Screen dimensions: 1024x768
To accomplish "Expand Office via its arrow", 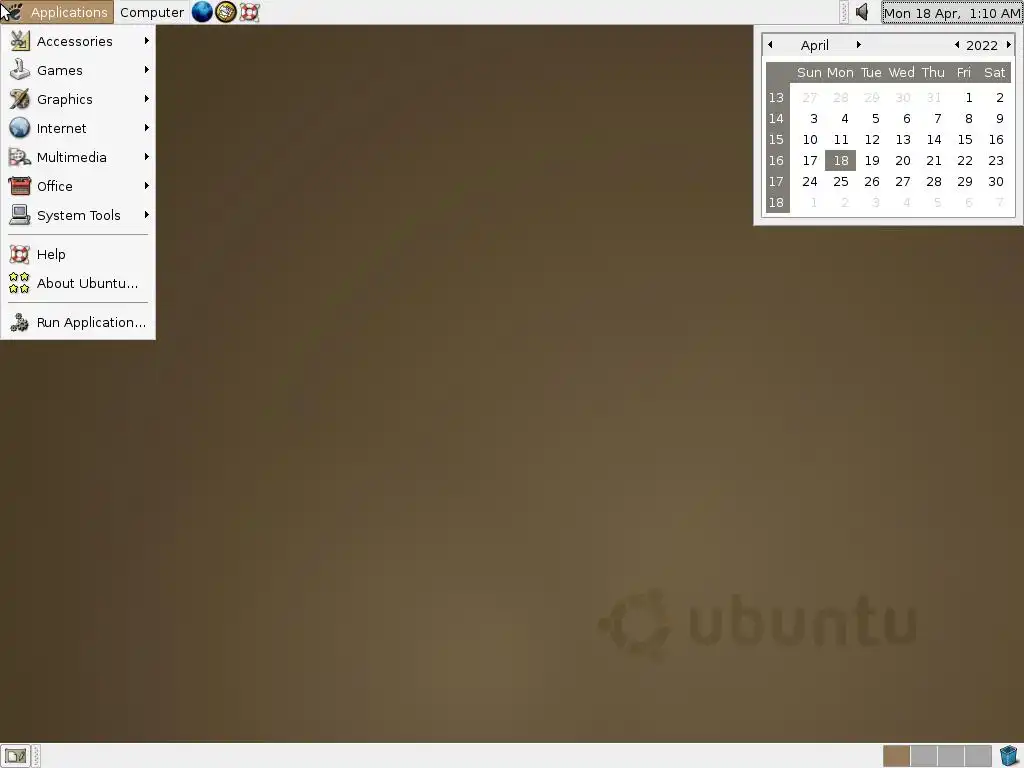I will pyautogui.click(x=146, y=185).
